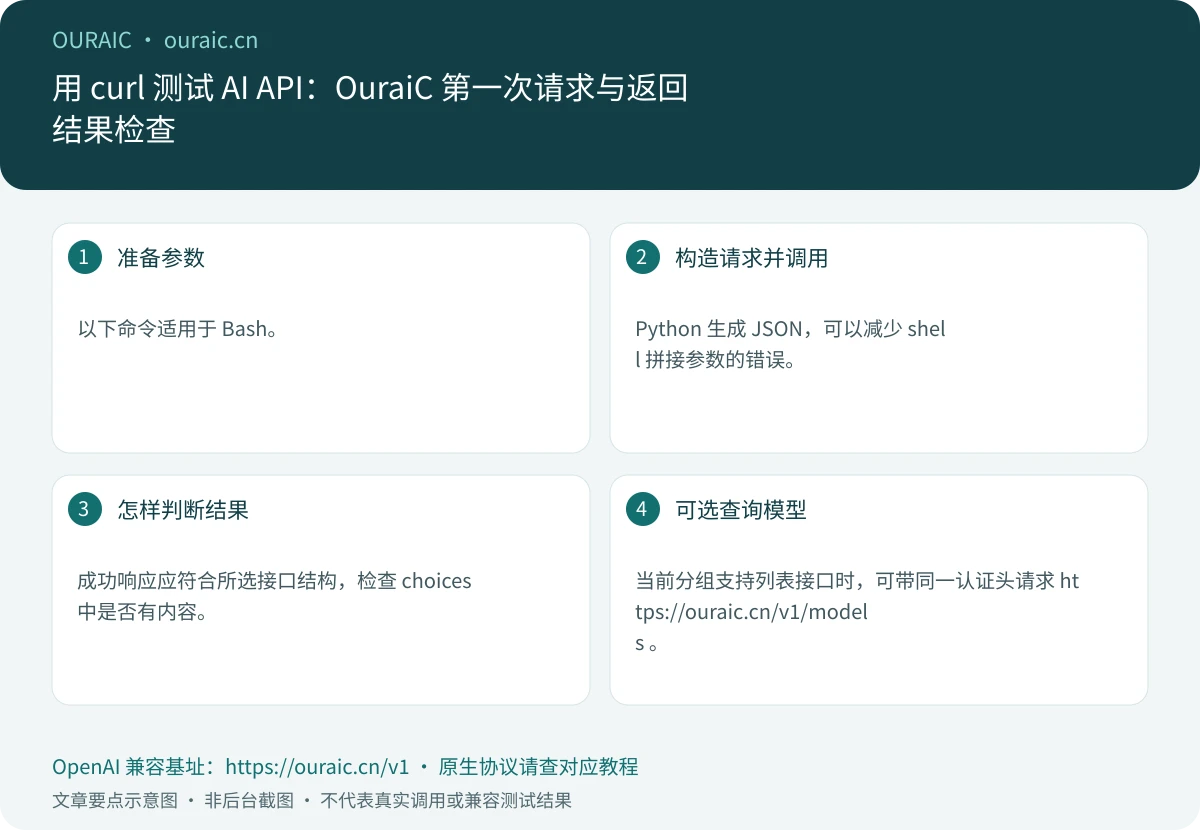The width and height of the screenshot is (1200, 830).
Task: Click the card heading "怎样判断结果"
Action: tap(183, 510)
